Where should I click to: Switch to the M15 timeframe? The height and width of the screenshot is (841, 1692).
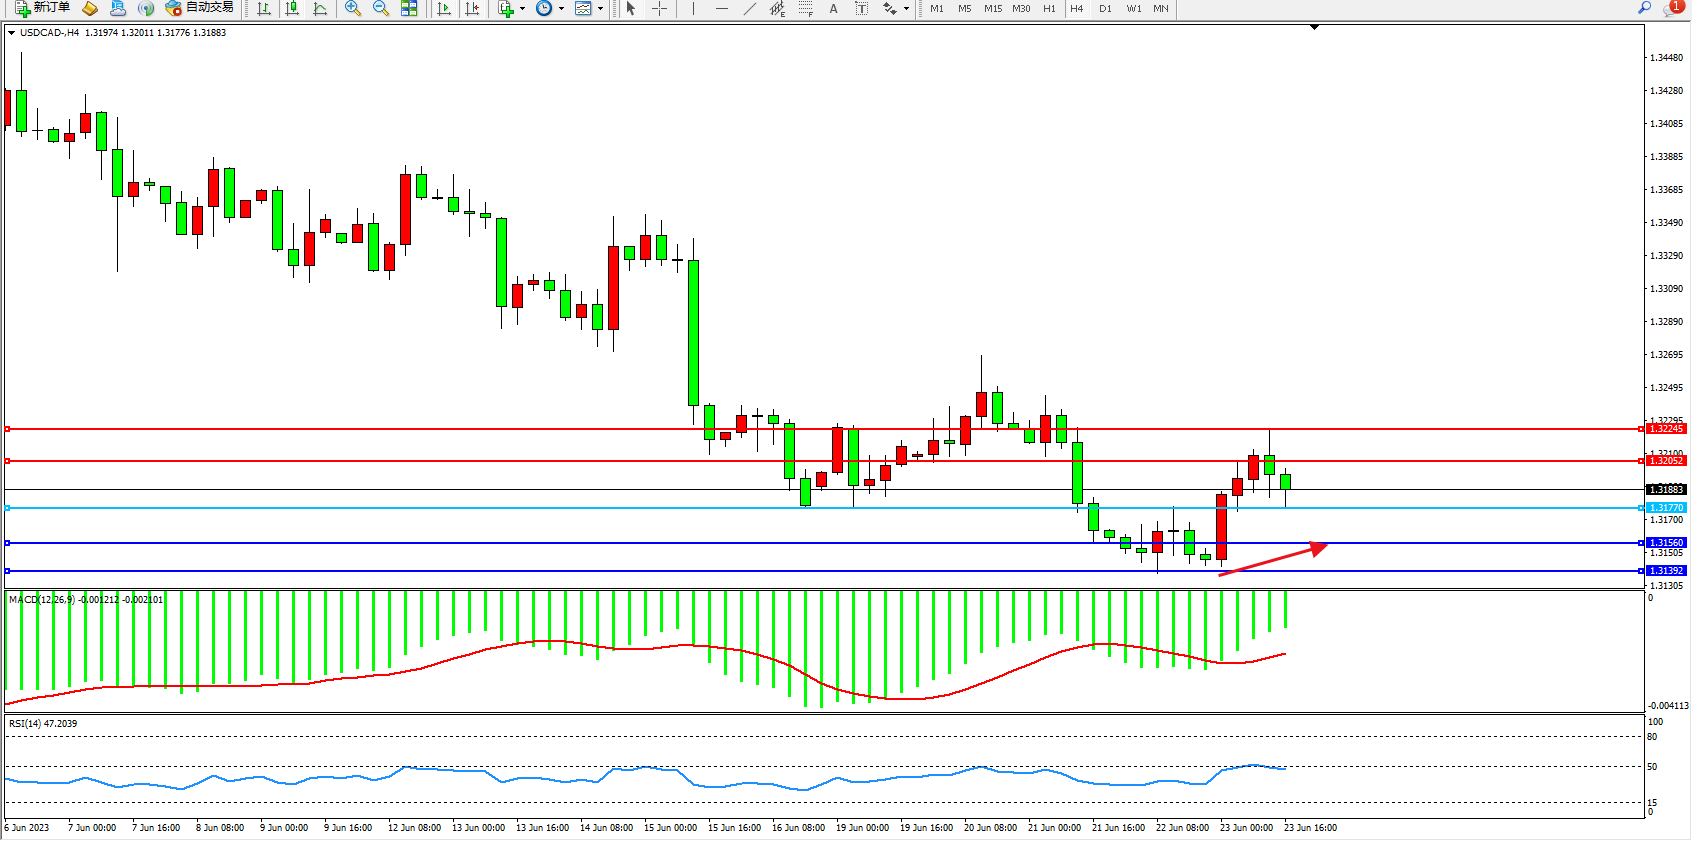pos(992,8)
